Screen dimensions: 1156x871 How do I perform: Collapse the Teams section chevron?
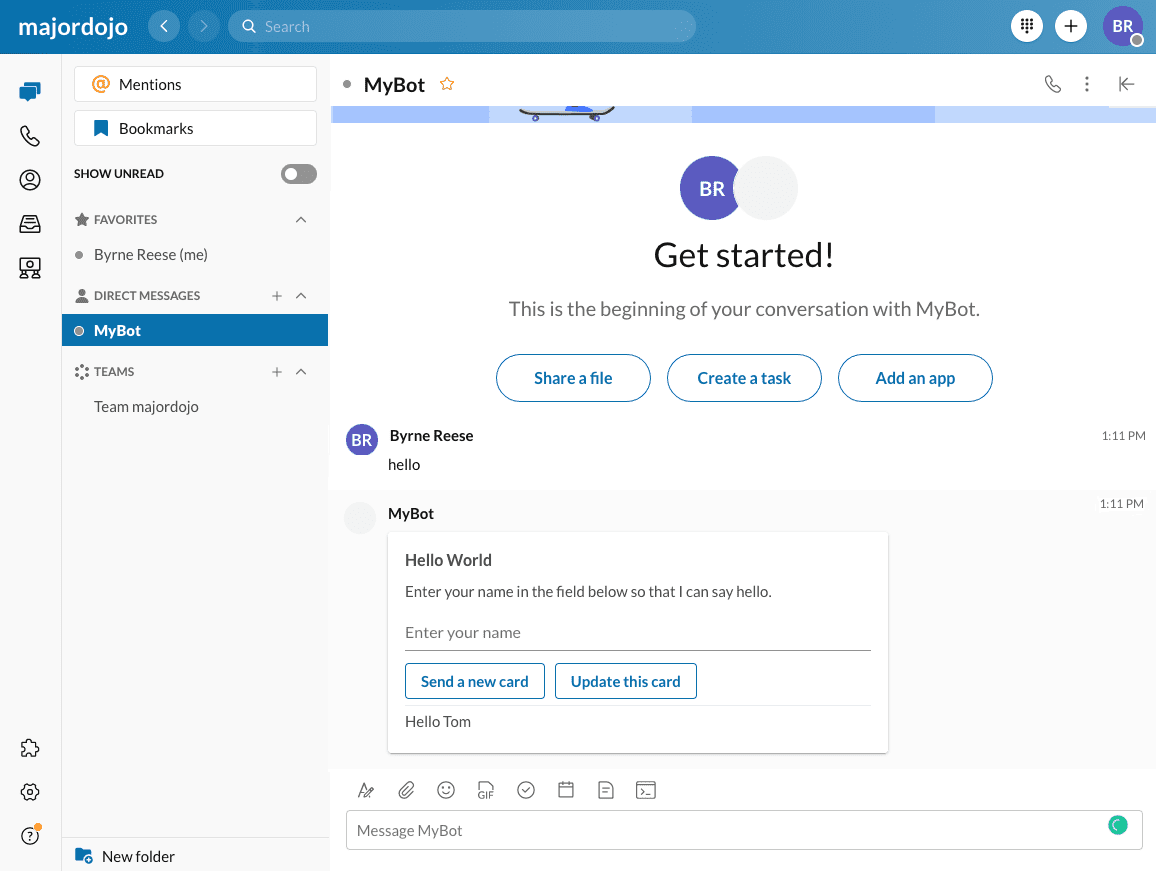point(301,372)
